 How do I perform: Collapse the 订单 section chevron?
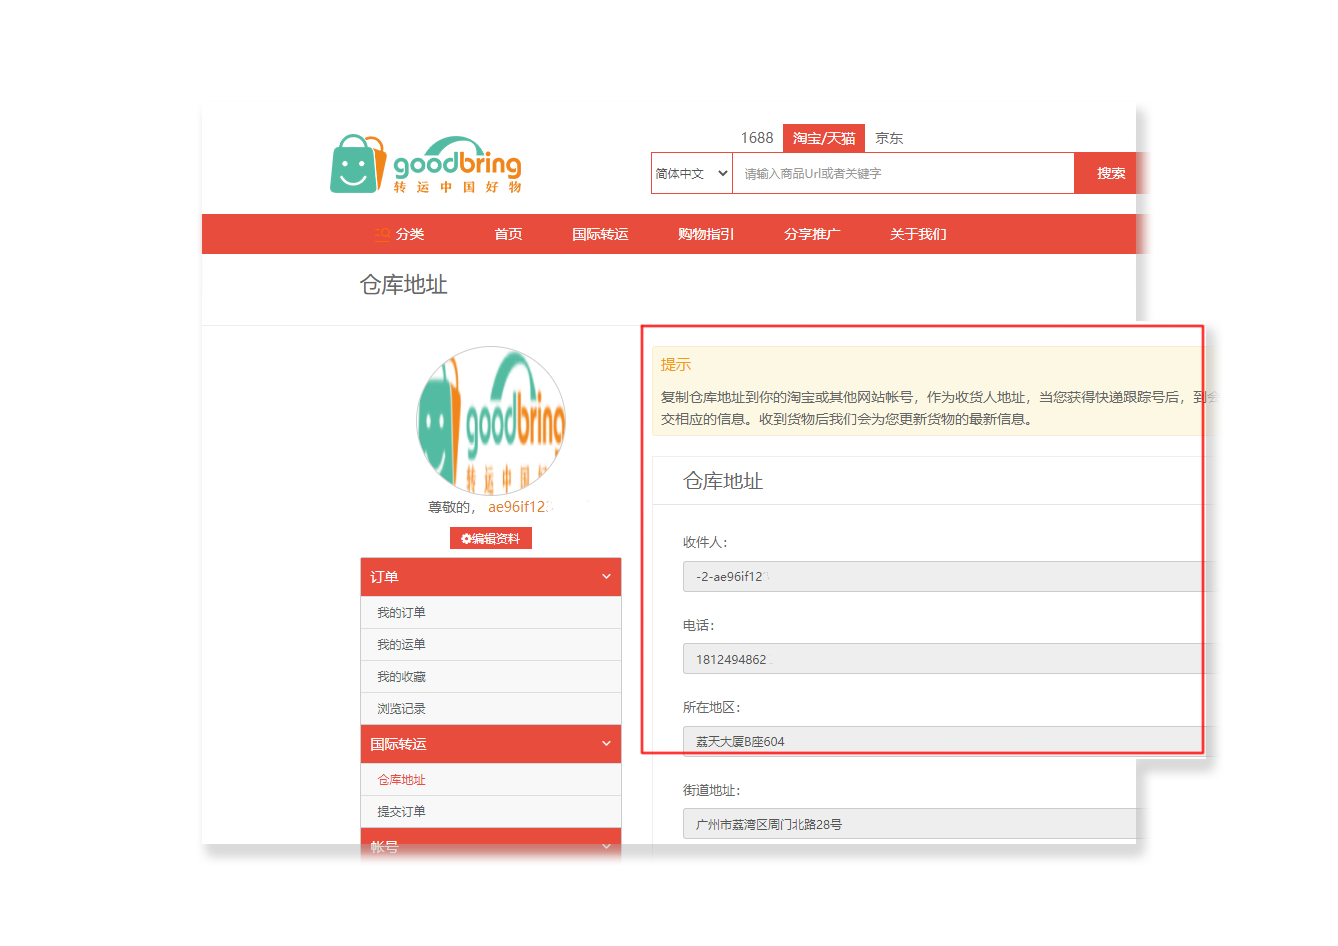coord(606,577)
